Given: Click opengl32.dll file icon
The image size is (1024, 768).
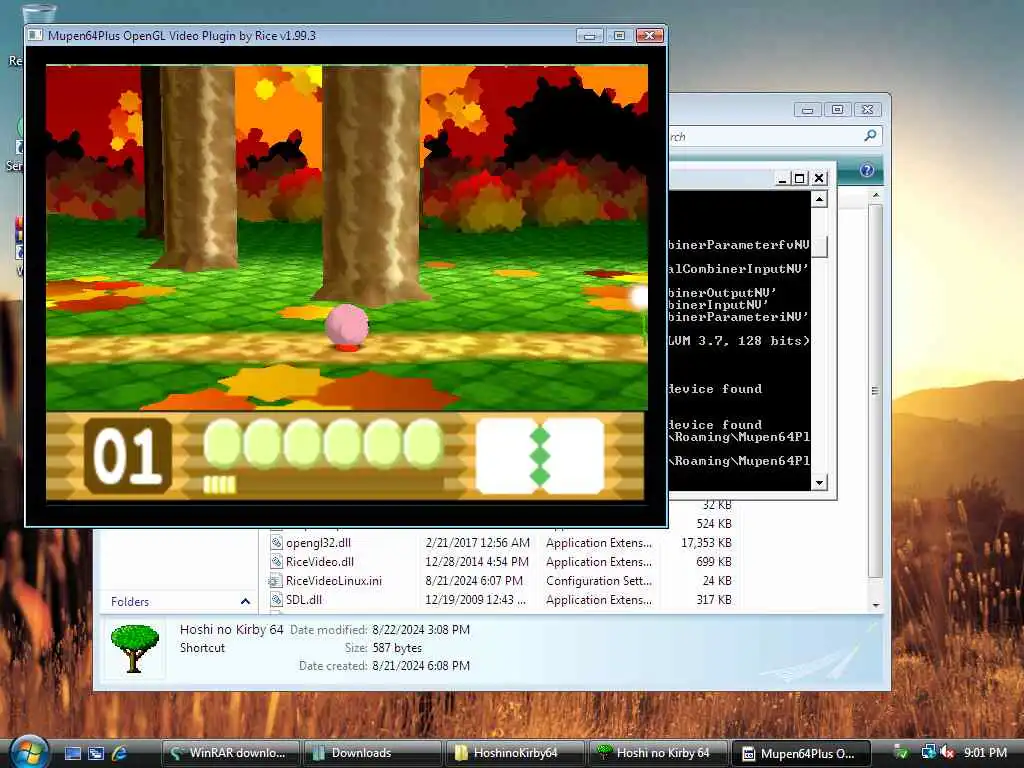Looking at the screenshot, I should (x=276, y=543).
